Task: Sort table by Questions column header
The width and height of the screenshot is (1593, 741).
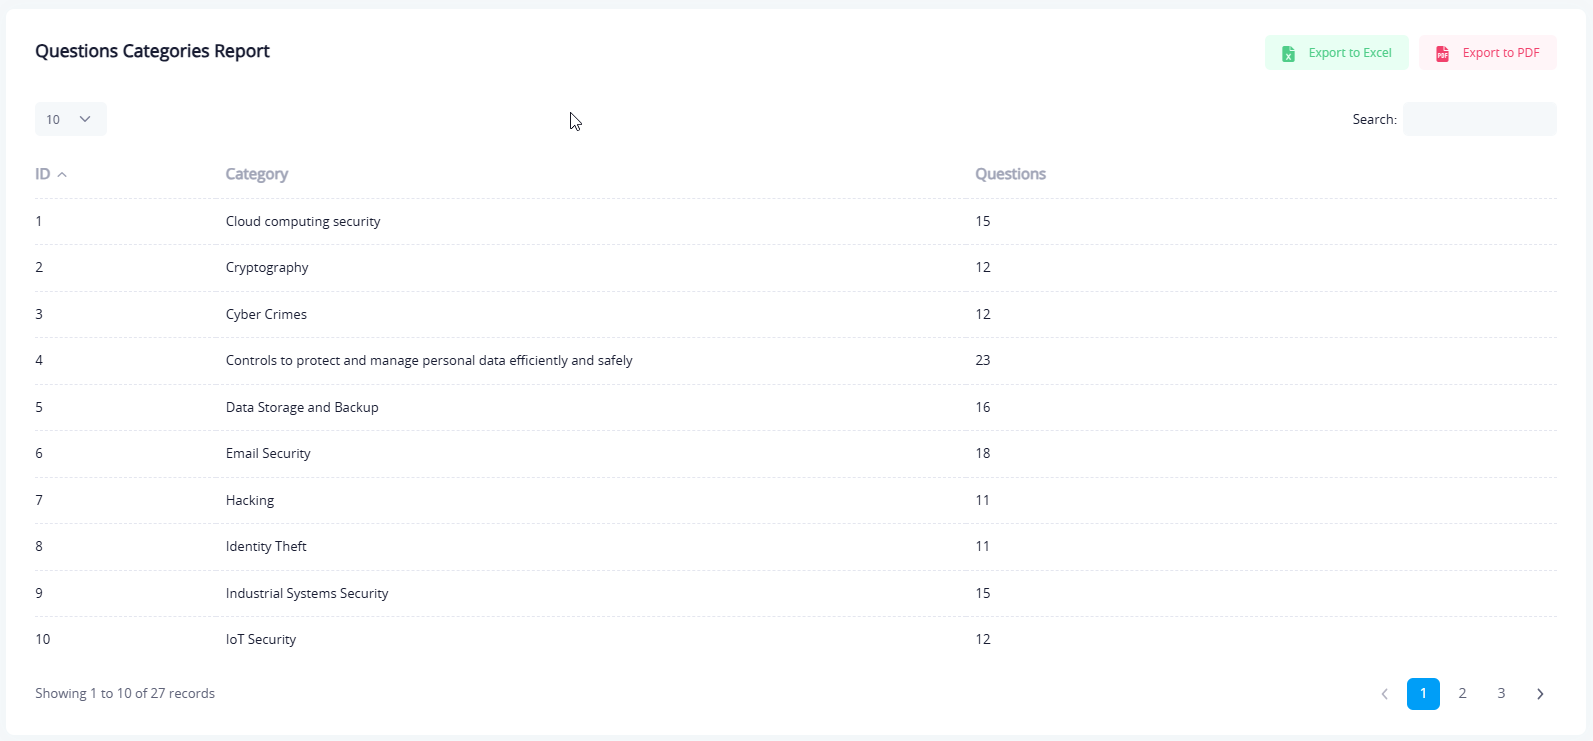Action: pos(1010,174)
